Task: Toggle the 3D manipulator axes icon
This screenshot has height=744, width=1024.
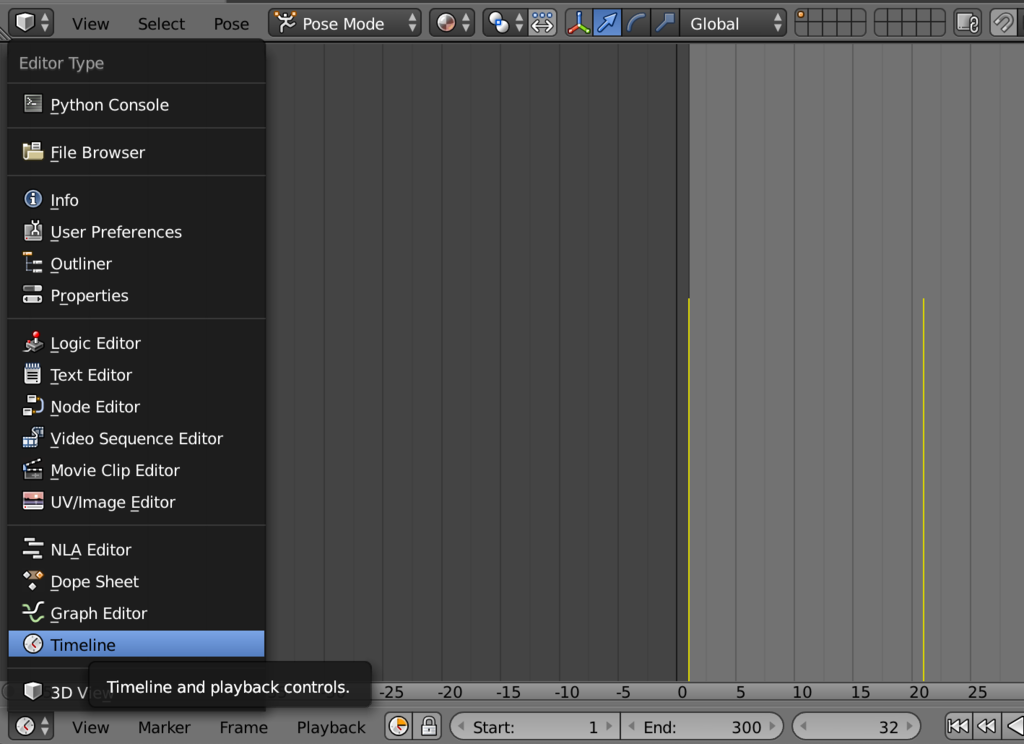Action: coord(579,23)
